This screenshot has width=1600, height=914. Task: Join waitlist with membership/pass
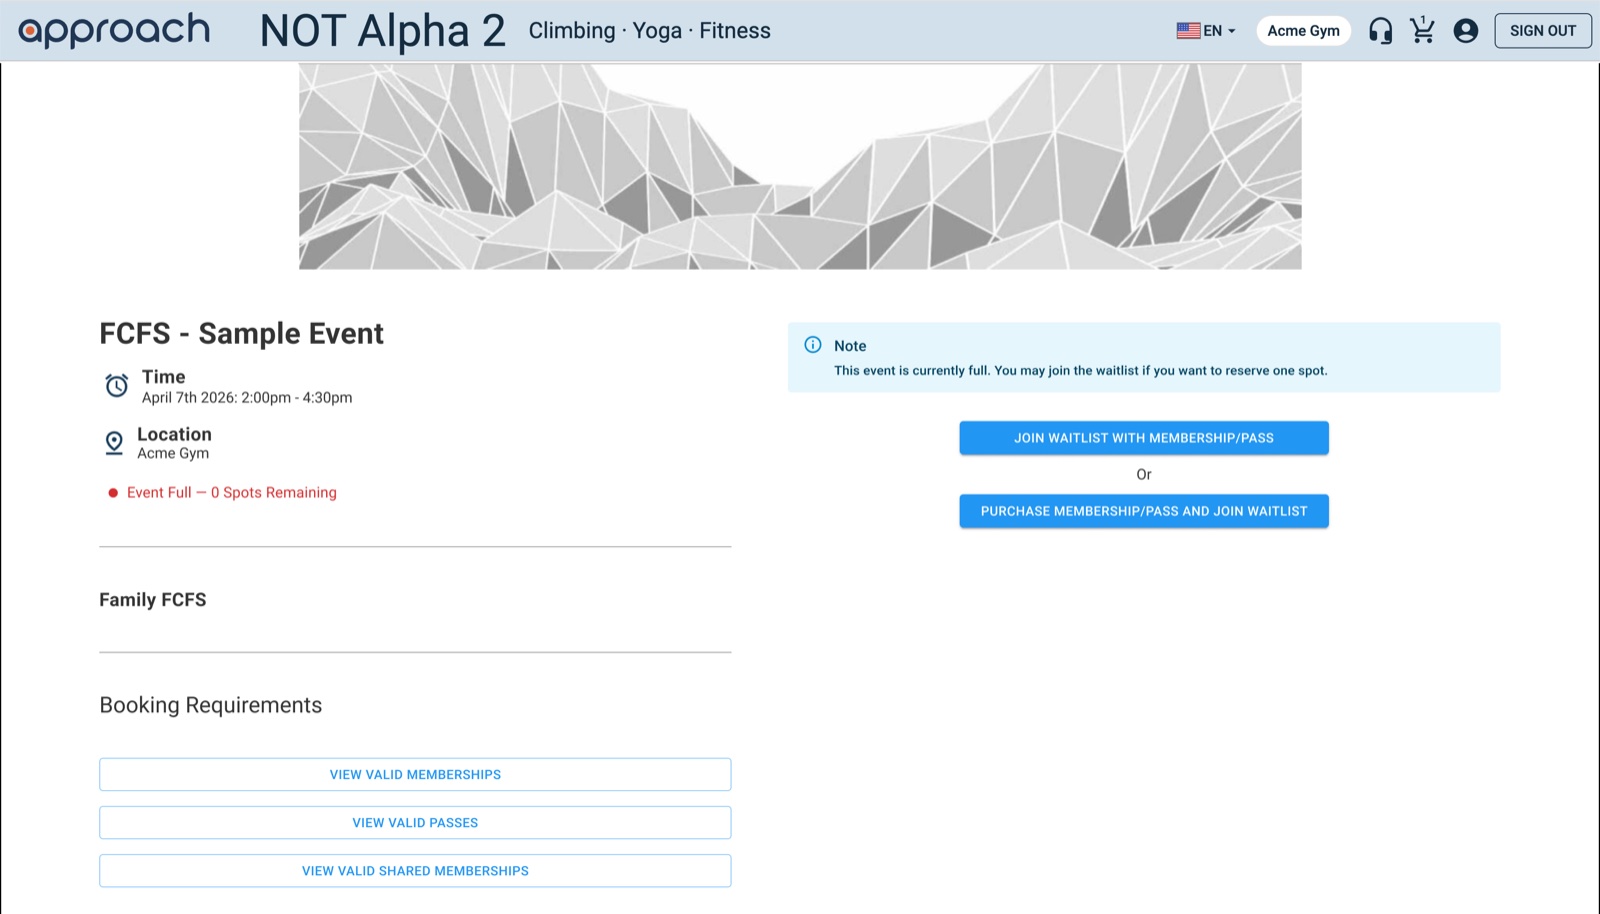coord(1144,438)
